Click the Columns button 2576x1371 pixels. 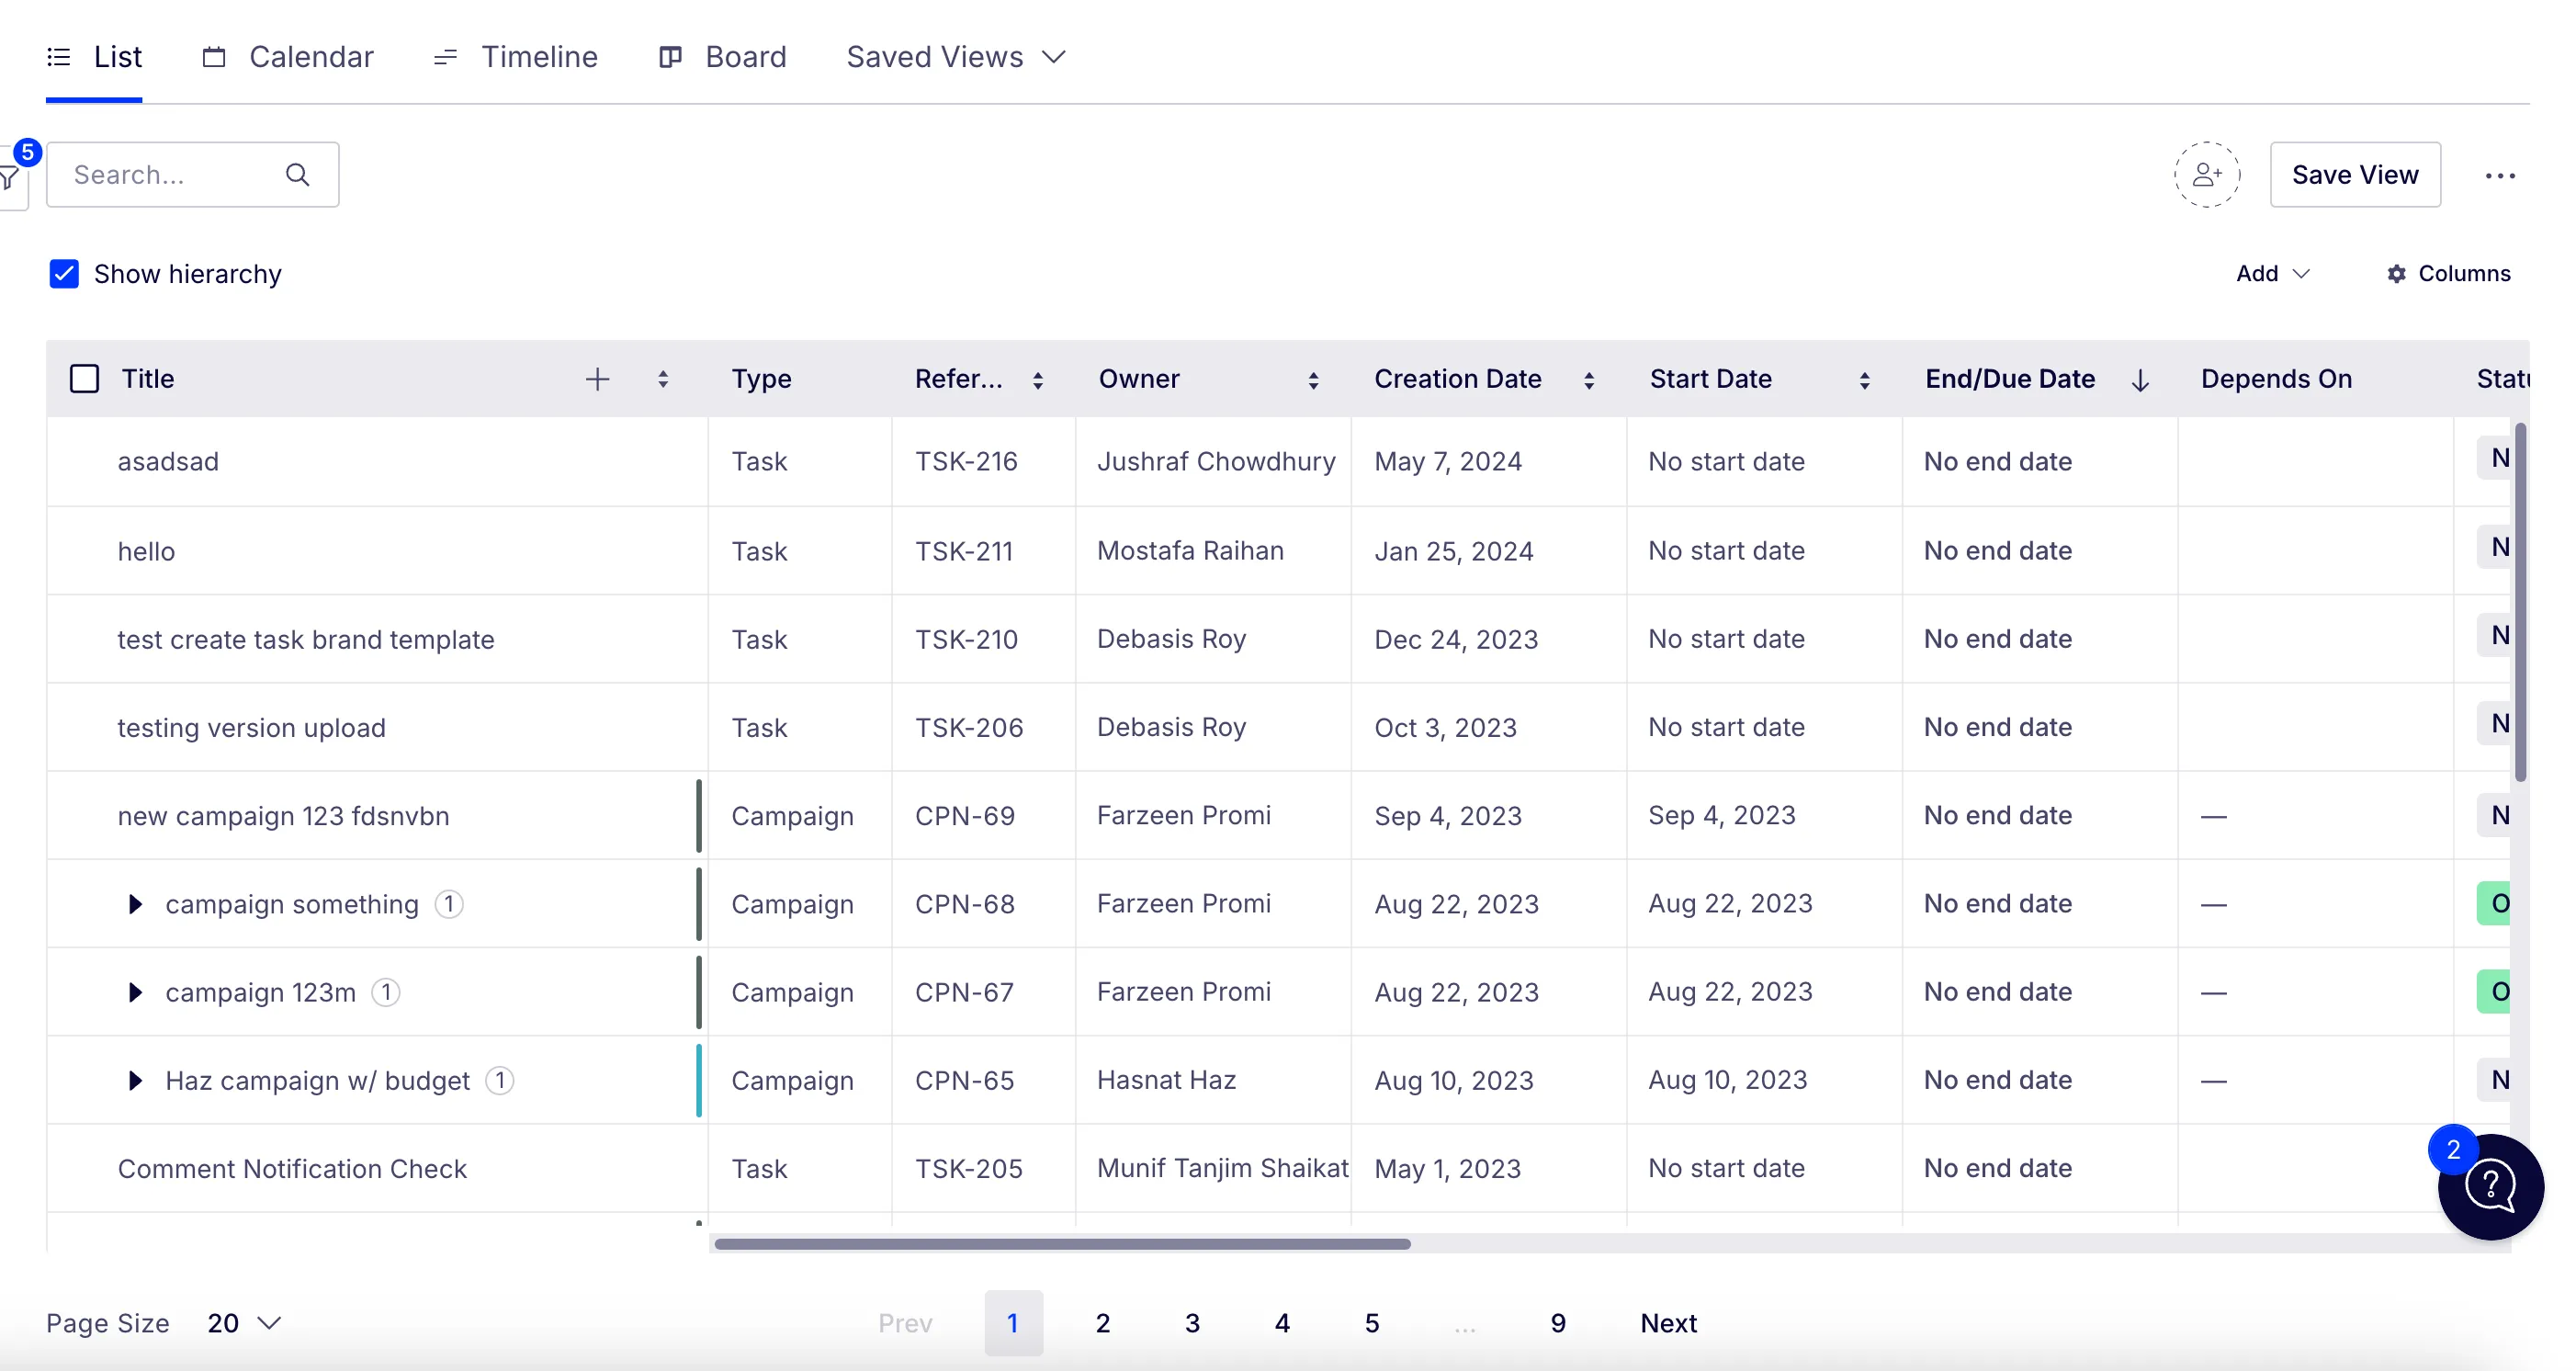point(2448,274)
